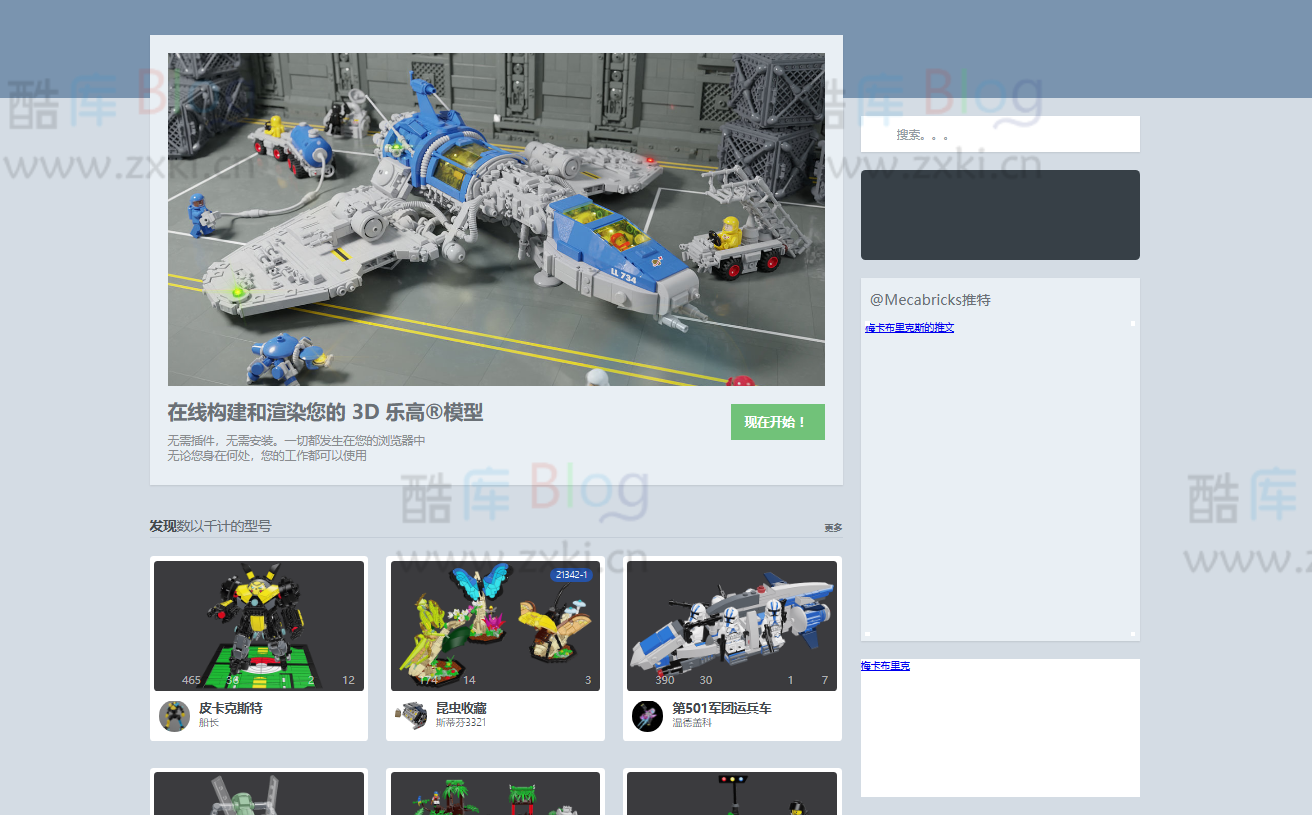Click inside the 搜索 search box
The image size is (1312, 815).
(x=1000, y=133)
